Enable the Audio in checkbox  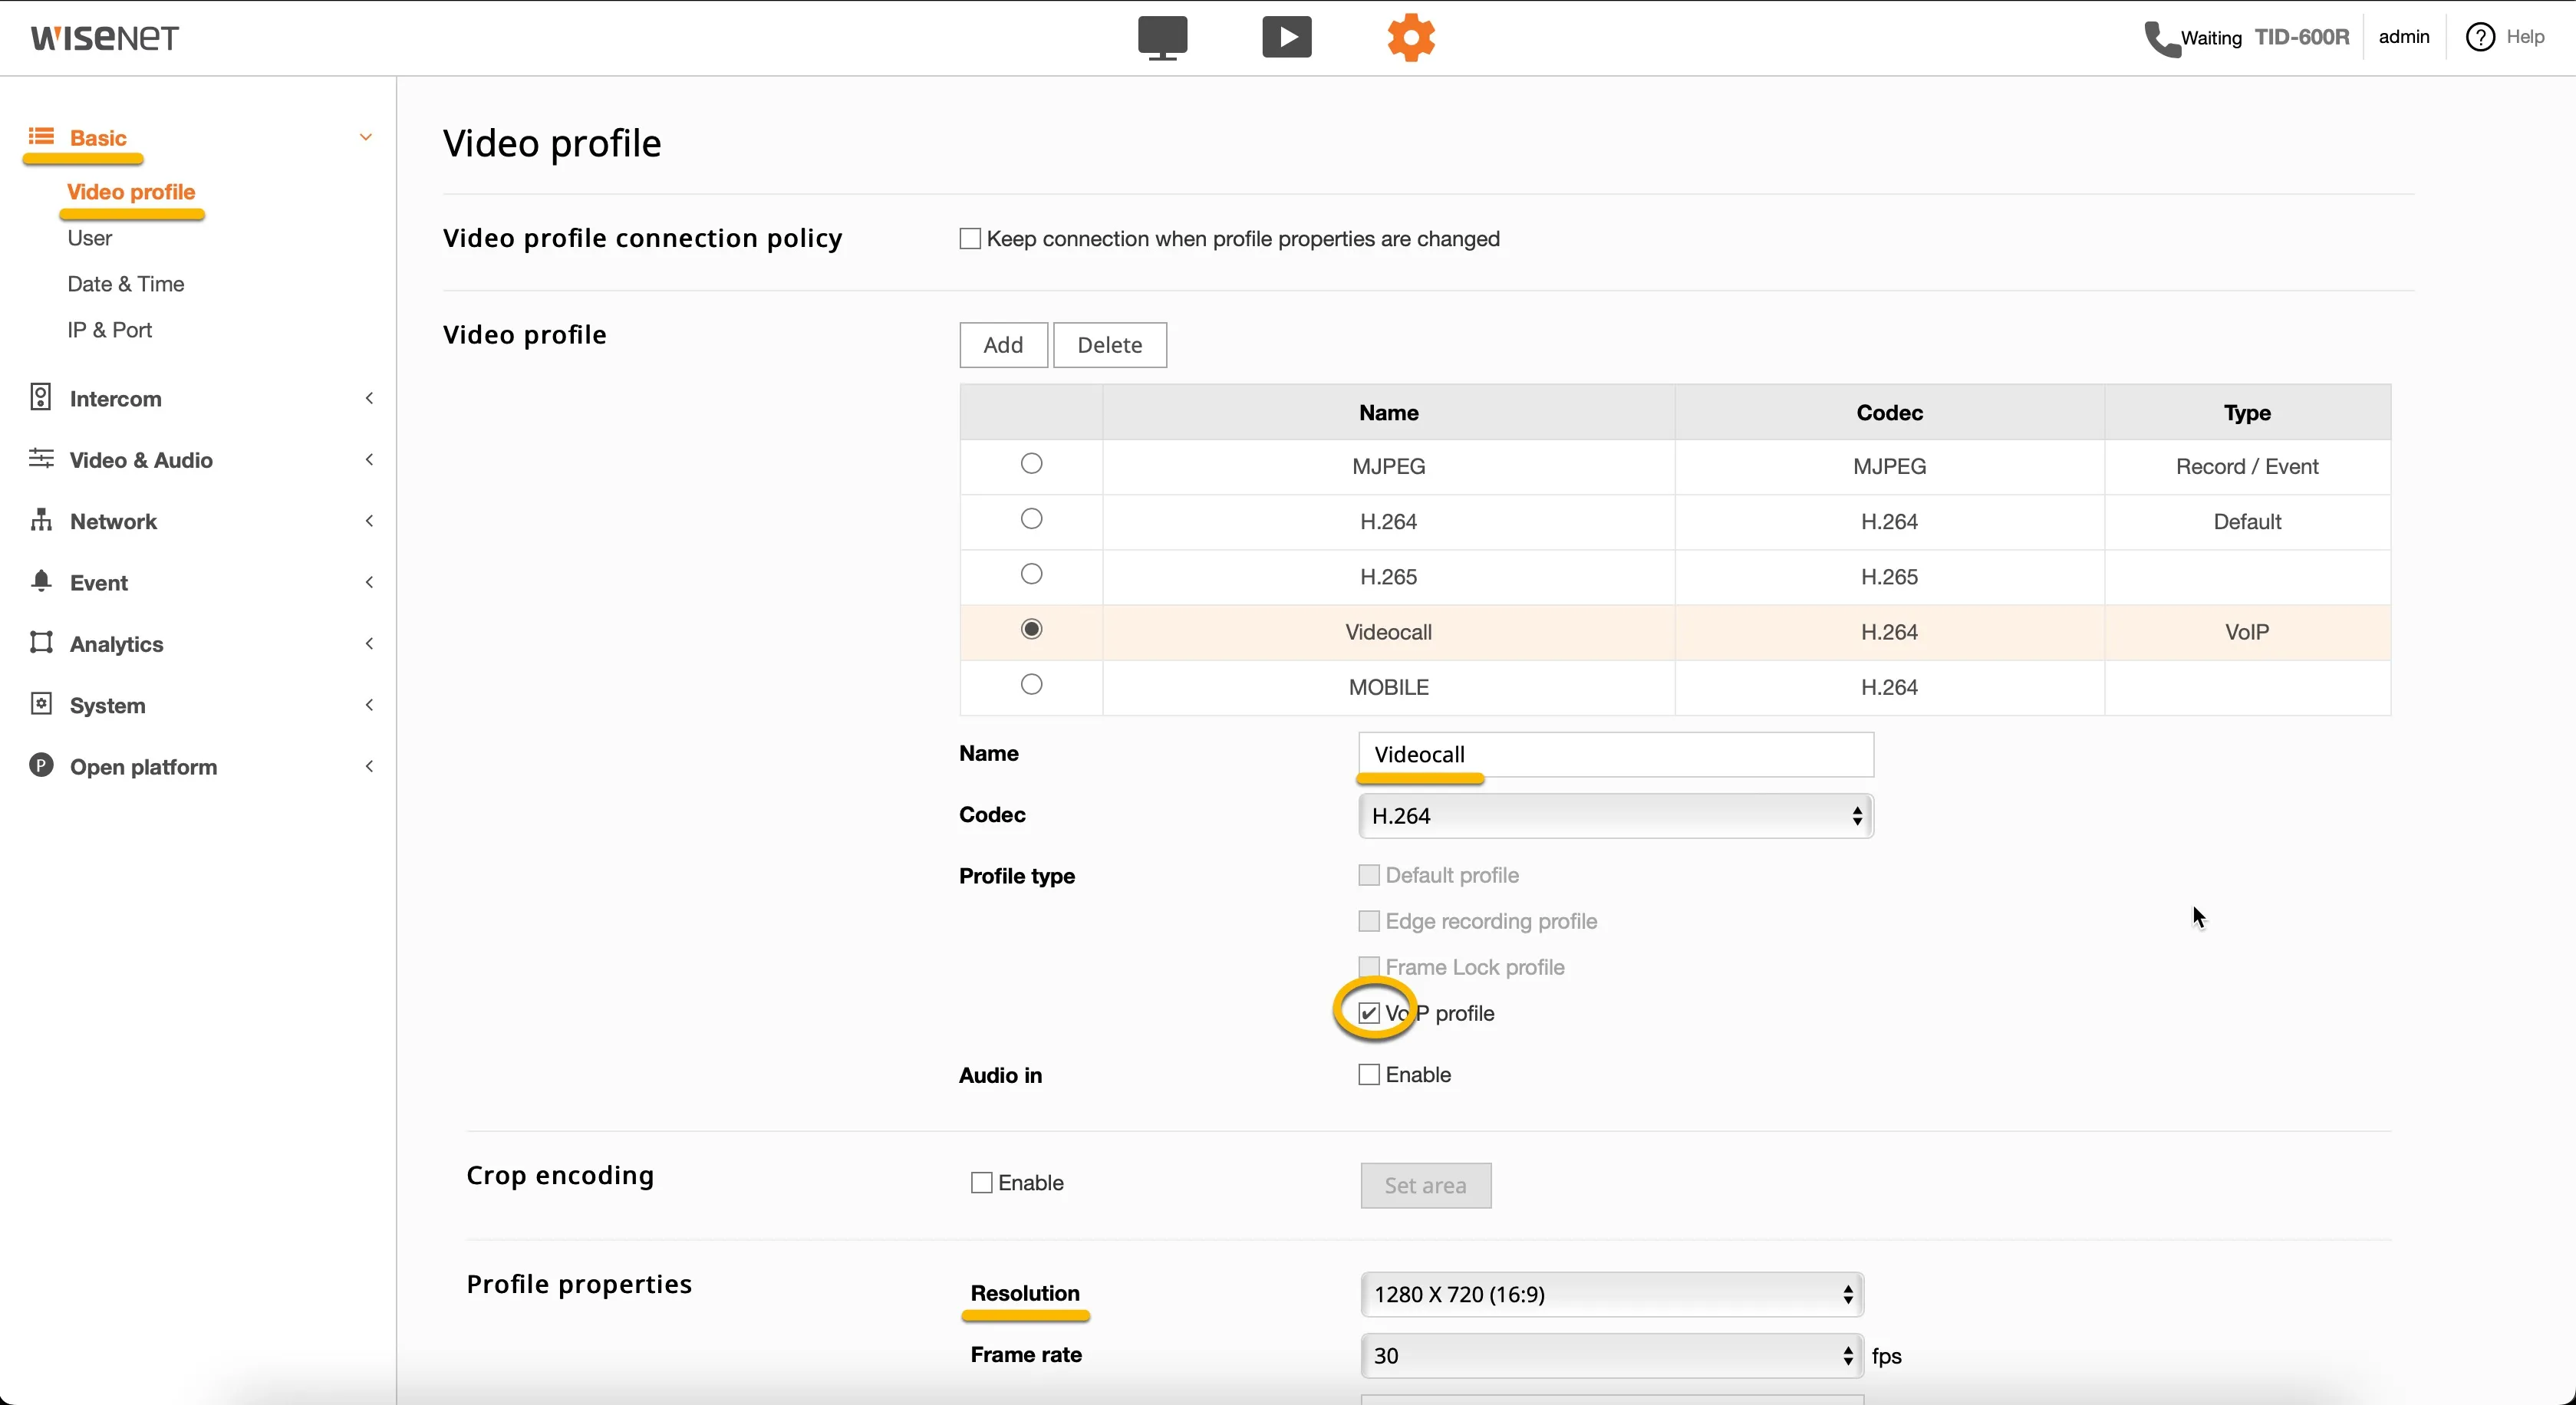(x=1369, y=1075)
